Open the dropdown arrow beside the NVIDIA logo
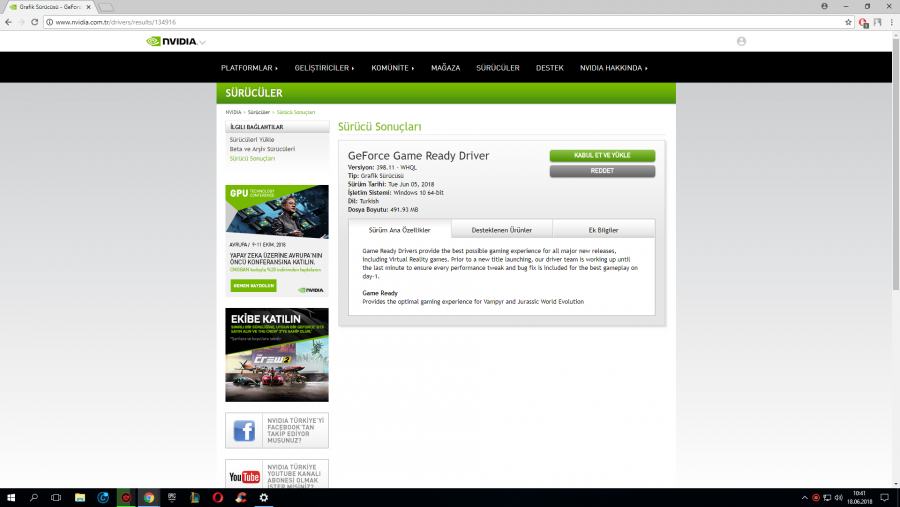The width and height of the screenshot is (900, 507). click(x=203, y=42)
